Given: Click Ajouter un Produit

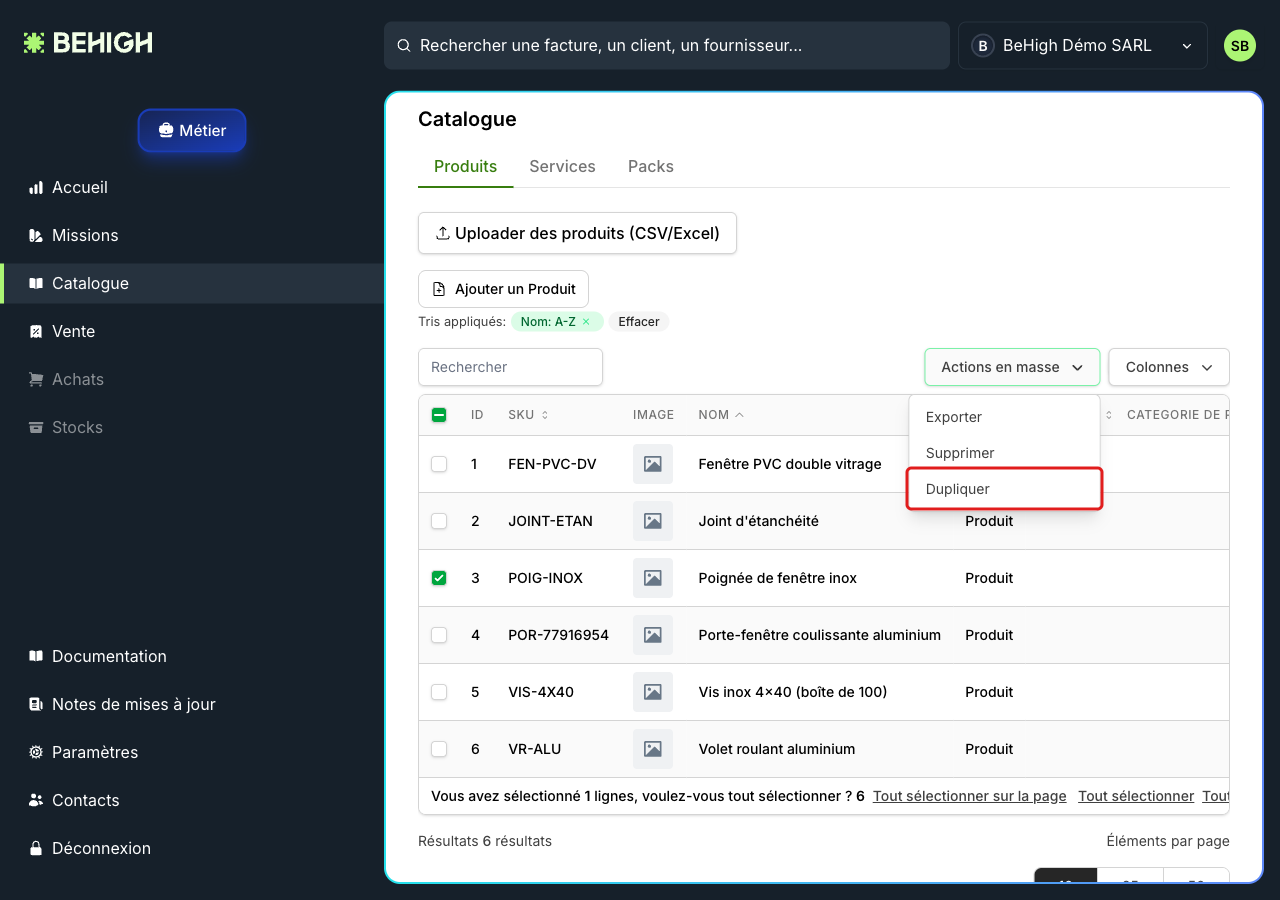Looking at the screenshot, I should pos(503,289).
